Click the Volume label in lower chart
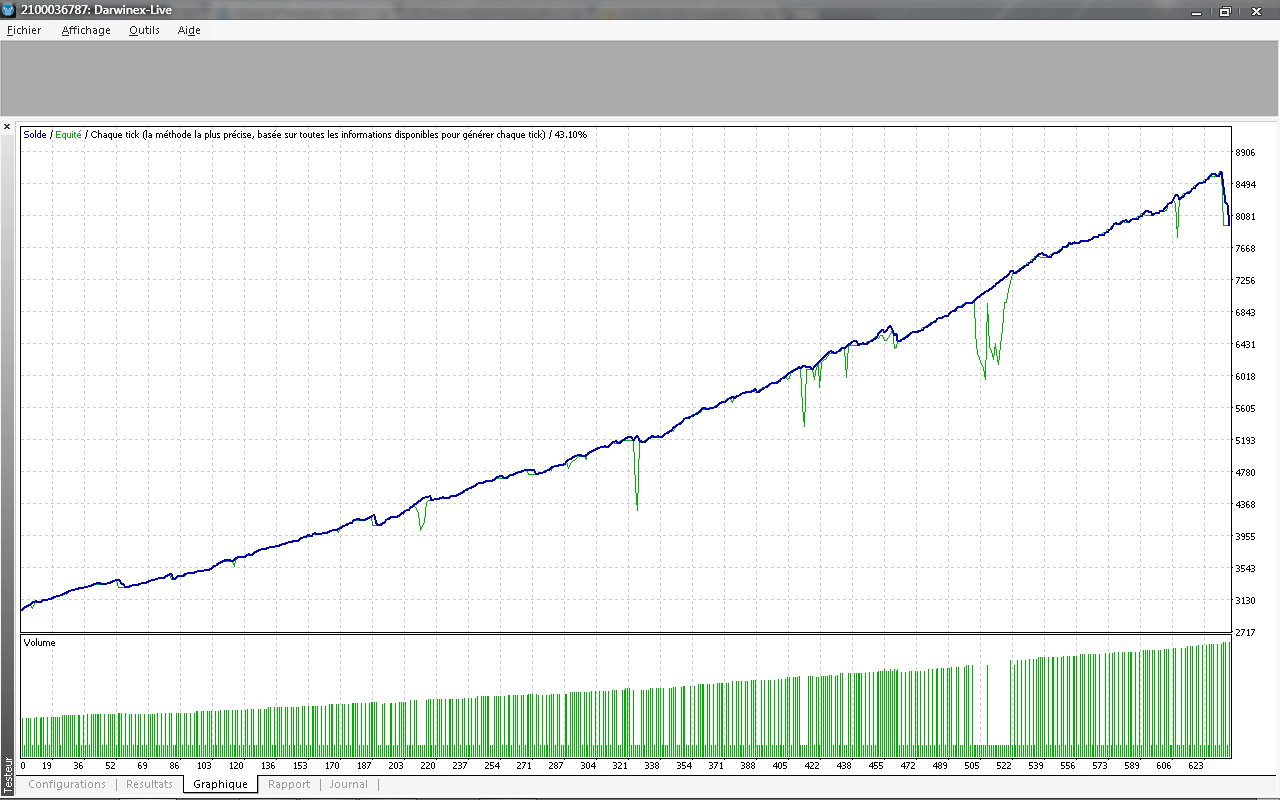This screenshot has width=1280, height=800. click(x=39, y=643)
